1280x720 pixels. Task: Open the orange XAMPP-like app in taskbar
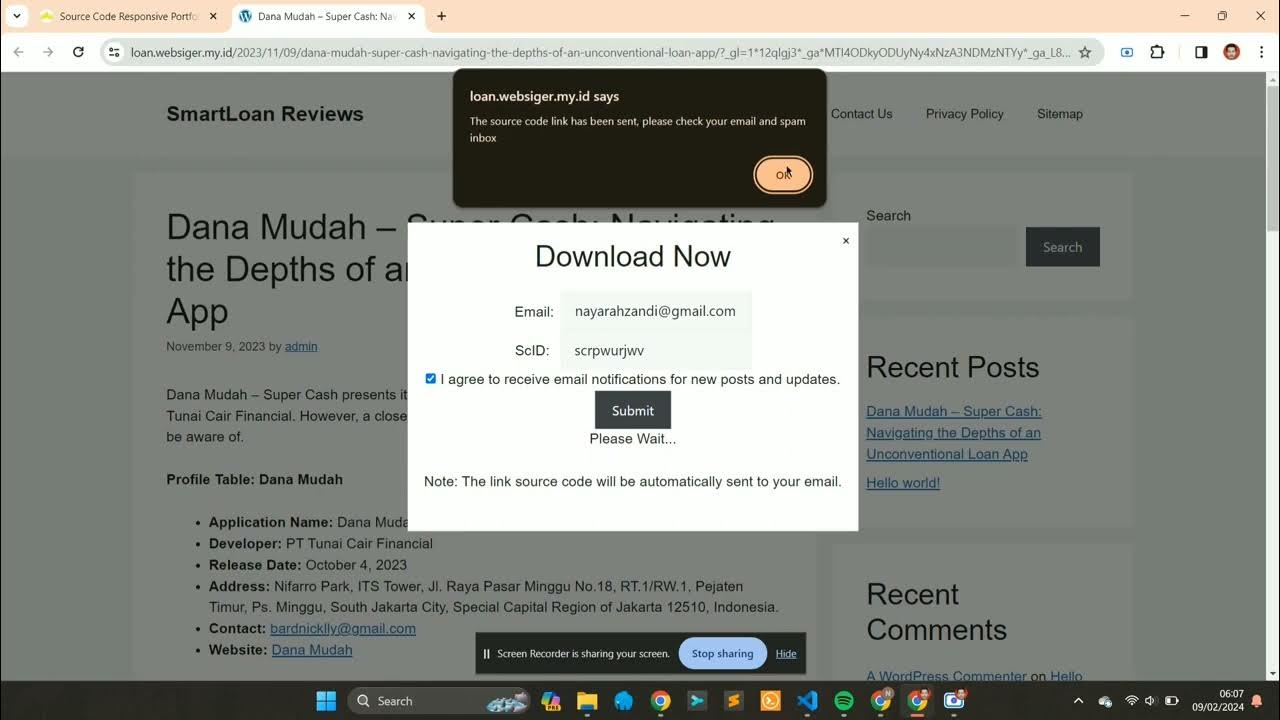click(770, 701)
